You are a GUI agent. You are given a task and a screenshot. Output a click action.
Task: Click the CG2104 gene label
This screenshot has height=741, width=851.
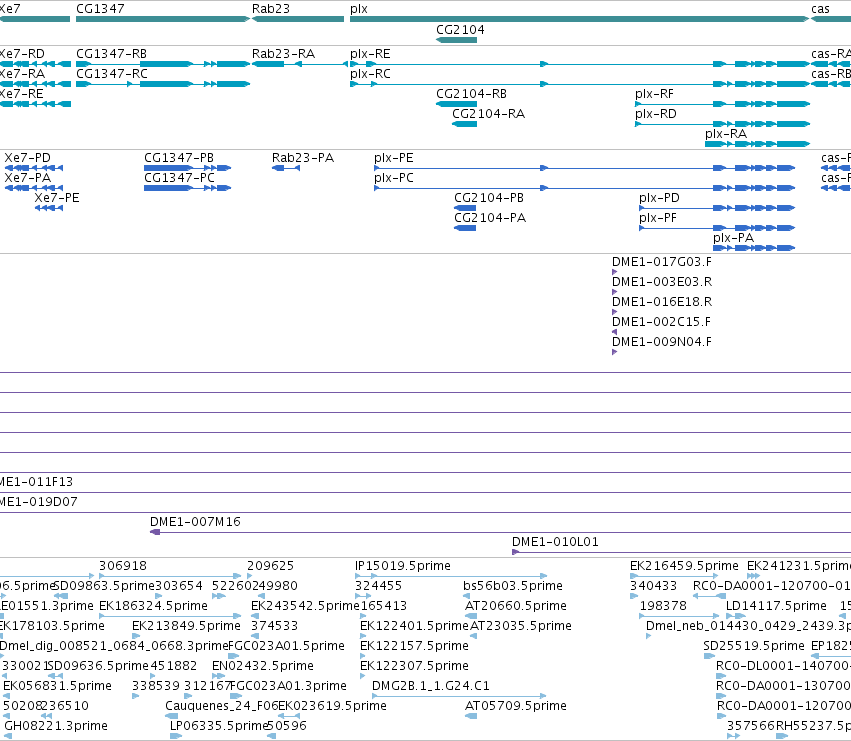click(x=460, y=29)
